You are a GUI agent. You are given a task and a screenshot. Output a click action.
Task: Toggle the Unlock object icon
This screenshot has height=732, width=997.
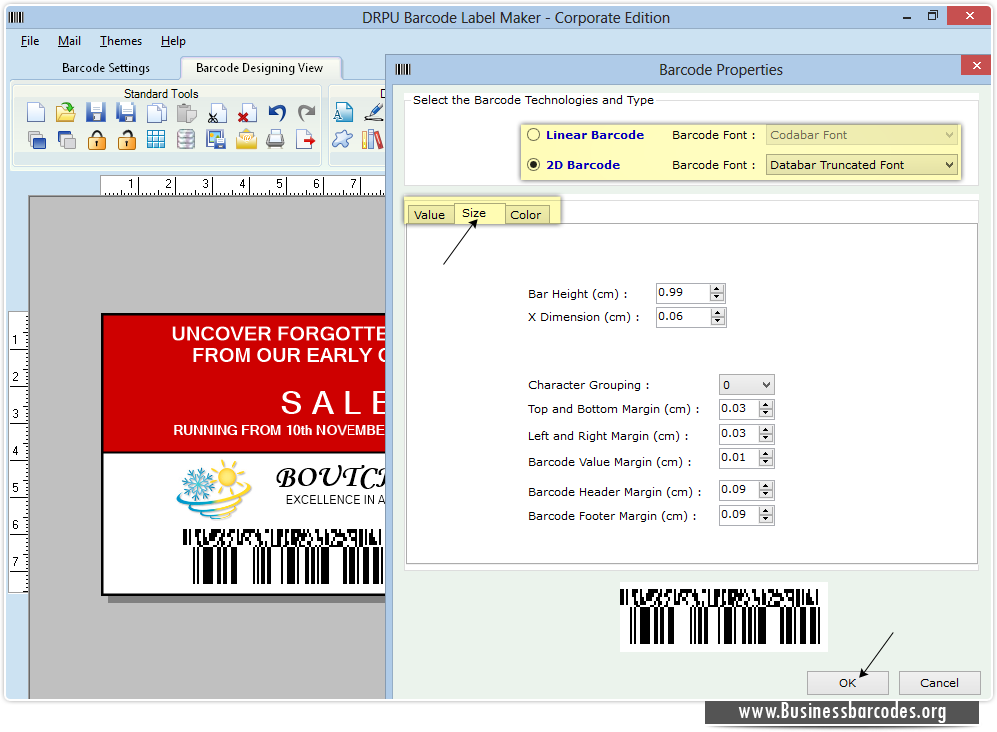[x=125, y=140]
